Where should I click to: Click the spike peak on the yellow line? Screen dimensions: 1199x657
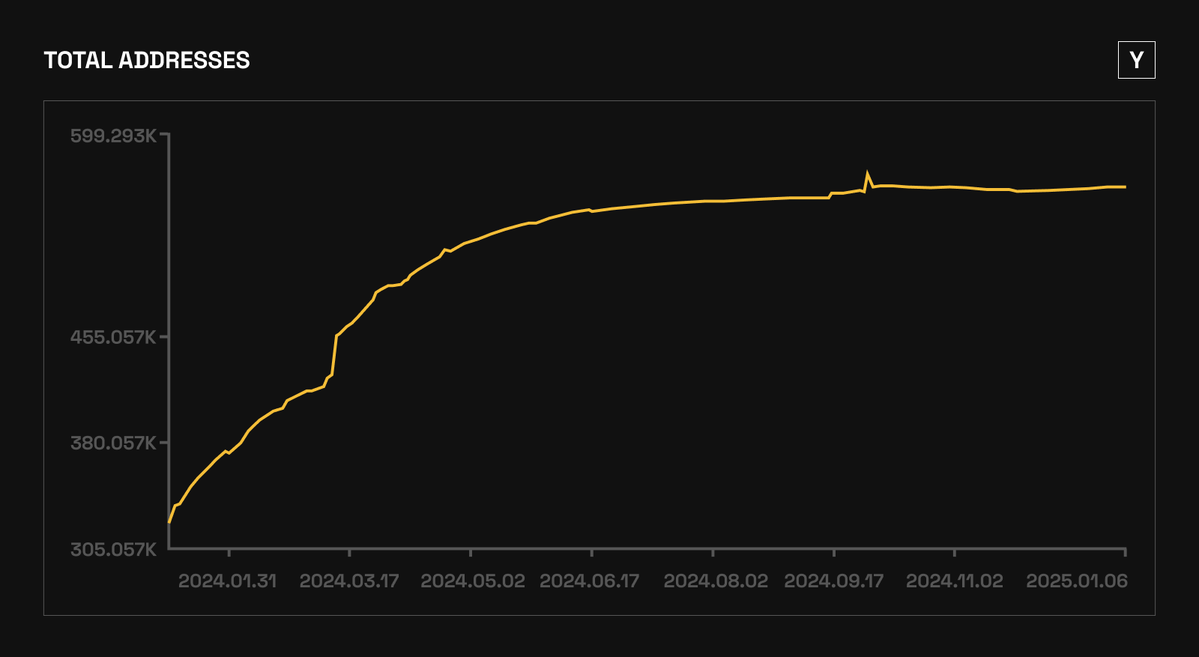coord(867,173)
